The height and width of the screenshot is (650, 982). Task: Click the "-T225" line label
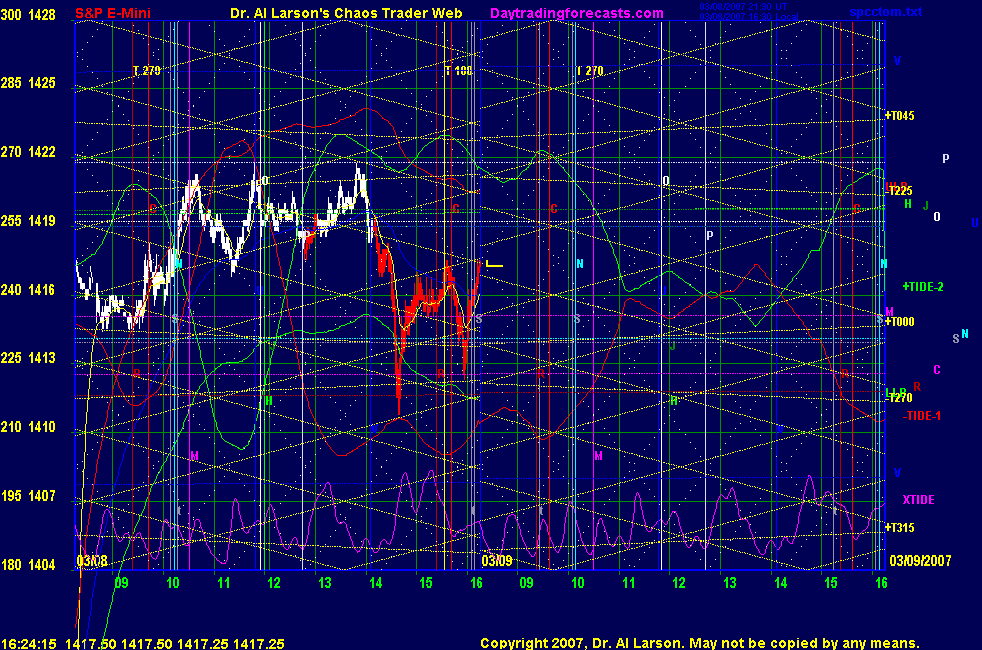(899, 191)
